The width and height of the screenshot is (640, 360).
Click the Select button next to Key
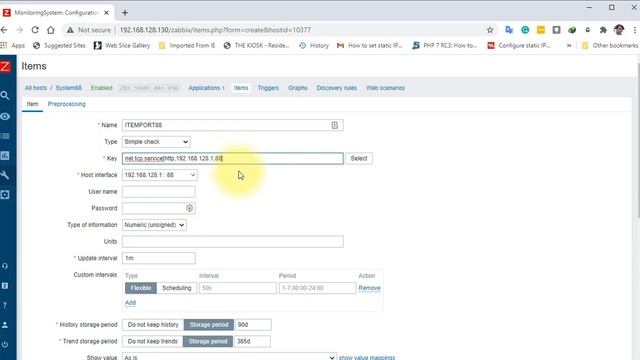(359, 158)
